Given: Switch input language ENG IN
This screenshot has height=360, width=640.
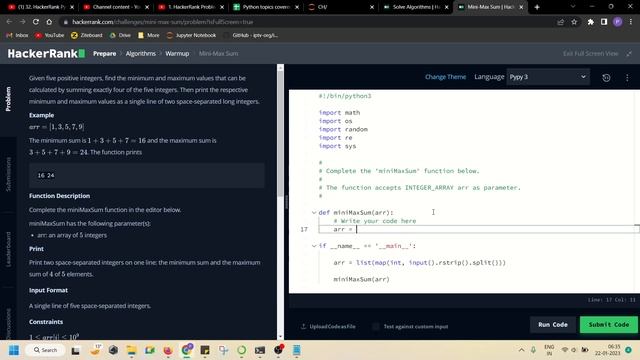Looking at the screenshot, I should pos(549,350).
